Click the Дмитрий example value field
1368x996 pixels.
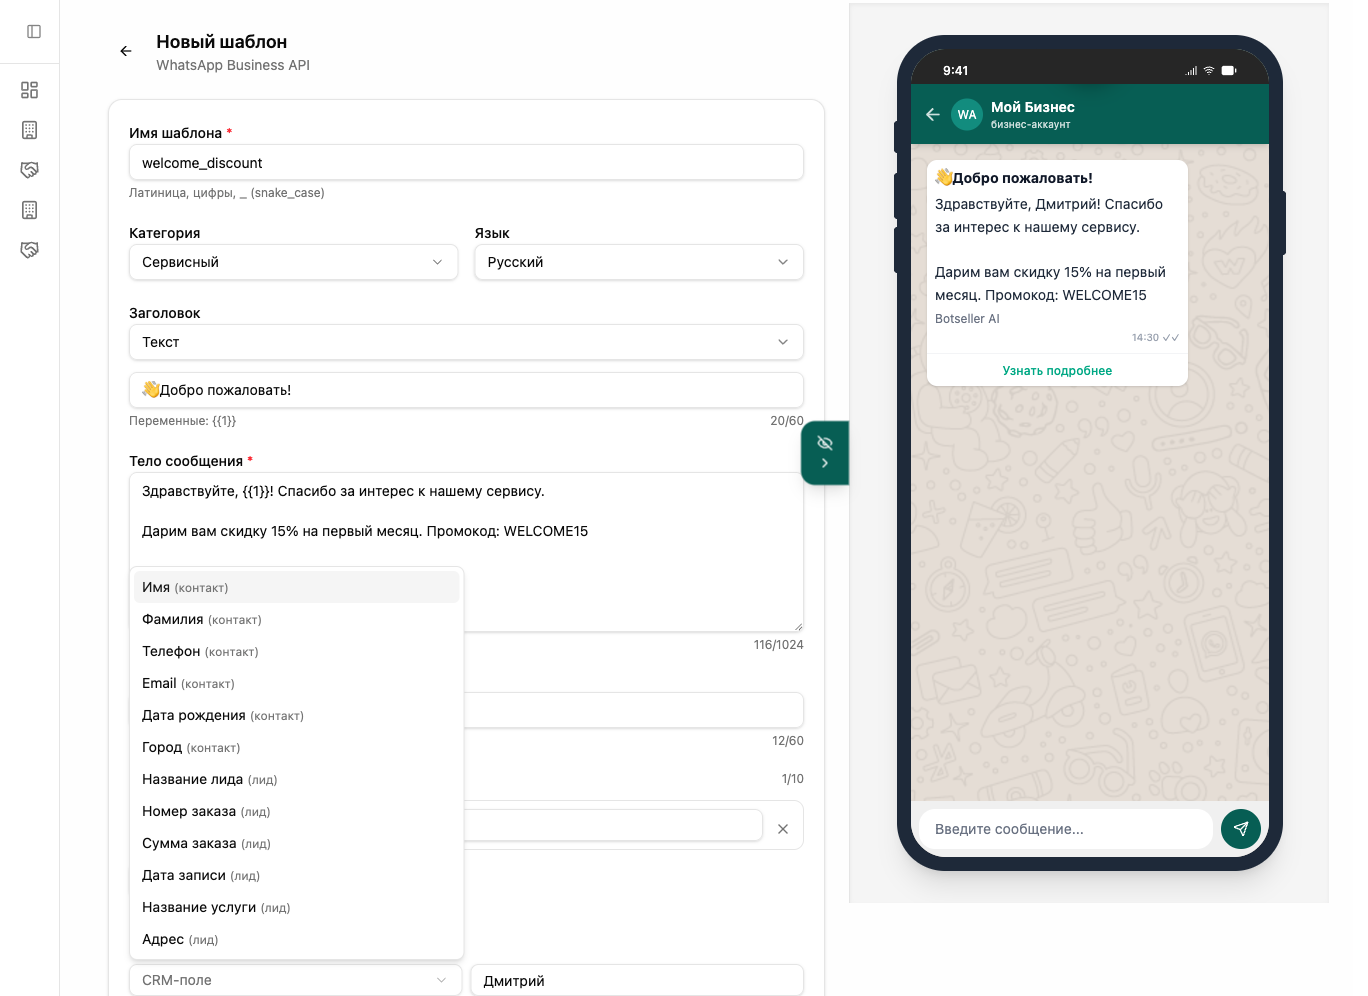click(x=636, y=980)
